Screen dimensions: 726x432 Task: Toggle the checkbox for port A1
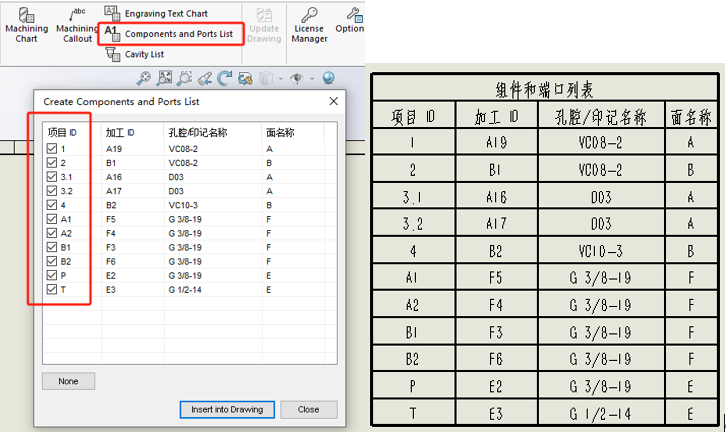coord(52,219)
